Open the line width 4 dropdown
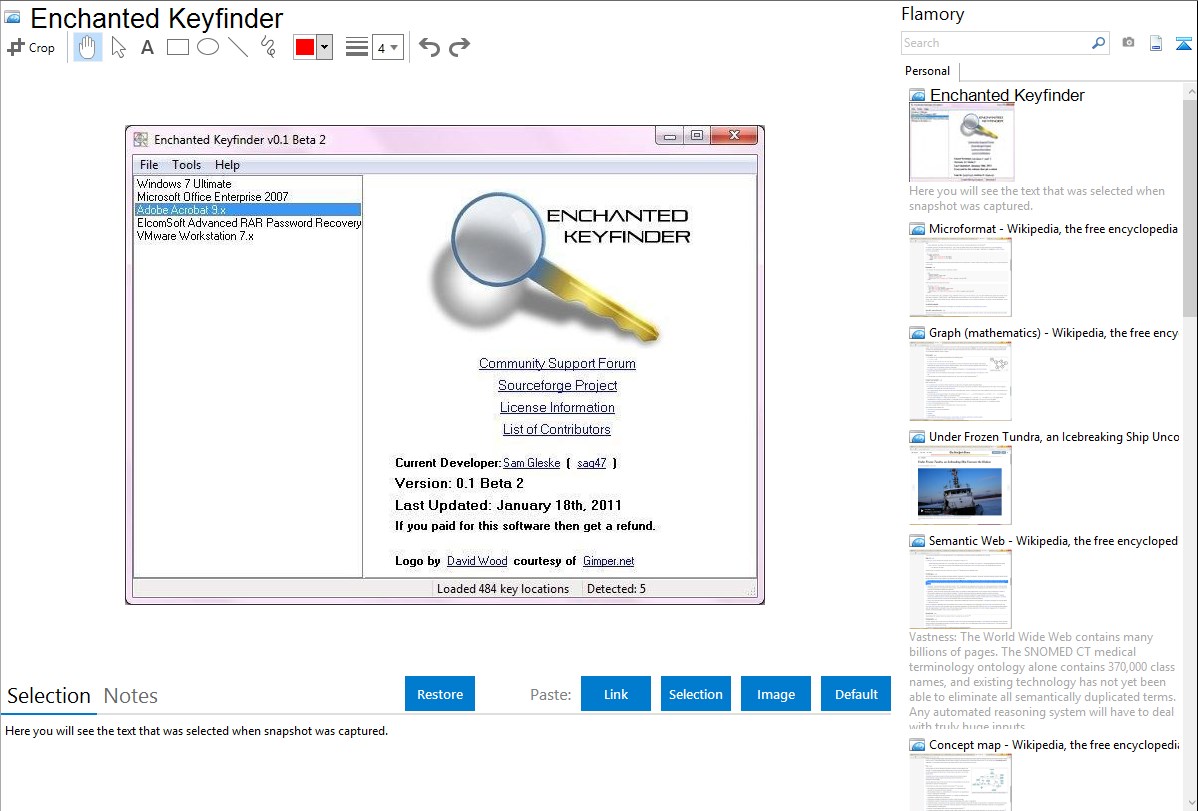This screenshot has width=1198, height=811. point(388,48)
